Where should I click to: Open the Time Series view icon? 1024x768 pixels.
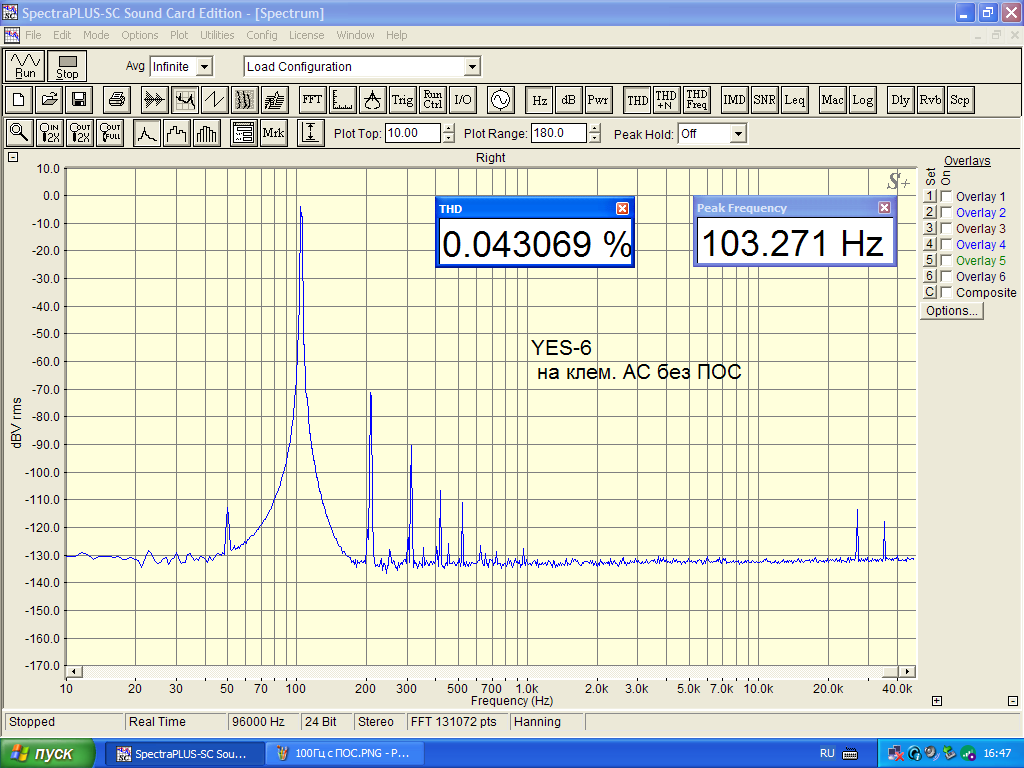pyautogui.click(x=155, y=99)
